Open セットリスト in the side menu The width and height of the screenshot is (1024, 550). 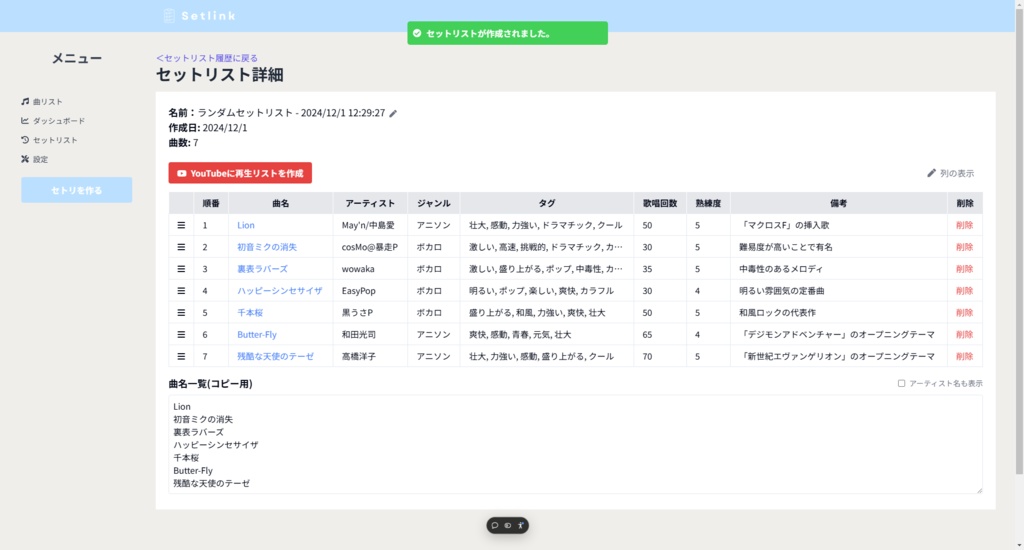pos(49,140)
